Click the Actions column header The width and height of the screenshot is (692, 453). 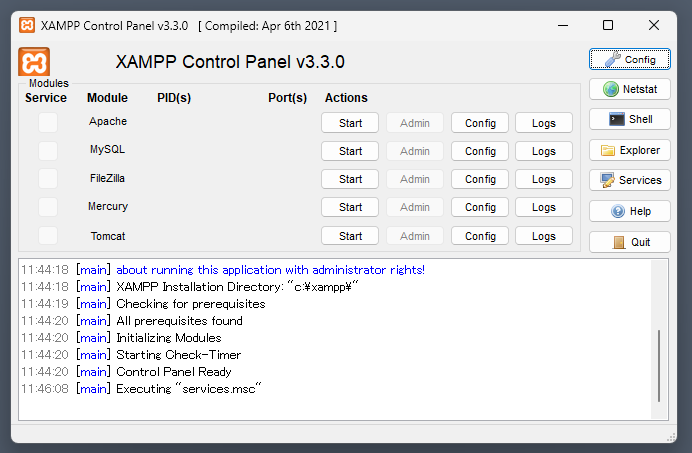(x=346, y=98)
